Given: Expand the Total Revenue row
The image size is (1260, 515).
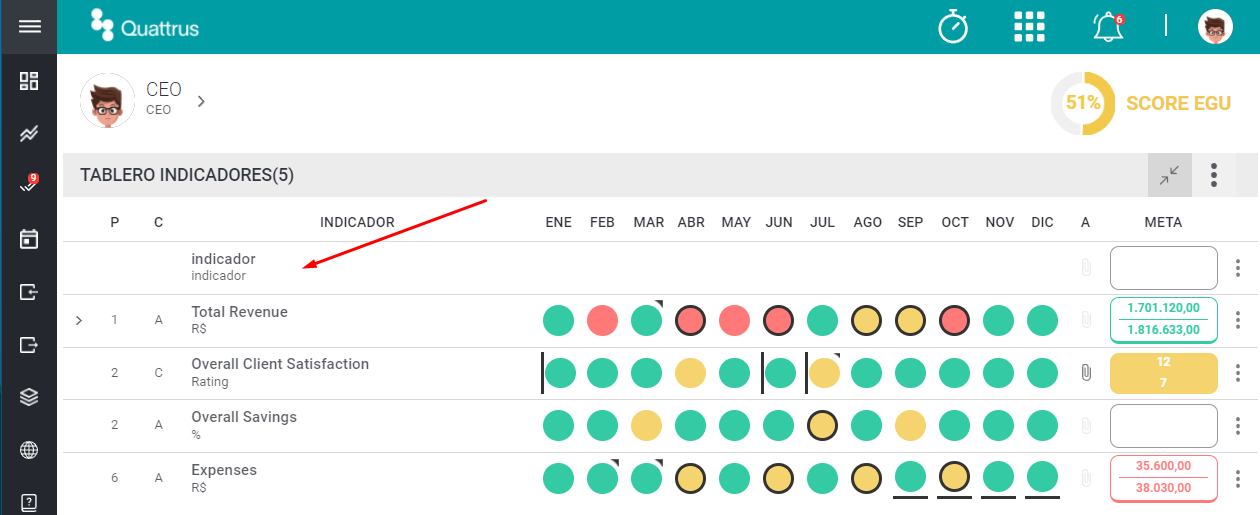Looking at the screenshot, I should 79,321.
